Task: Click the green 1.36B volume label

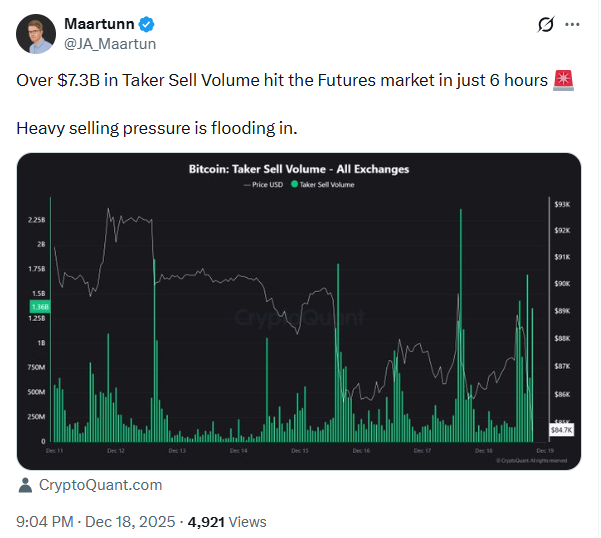Action: tap(40, 306)
